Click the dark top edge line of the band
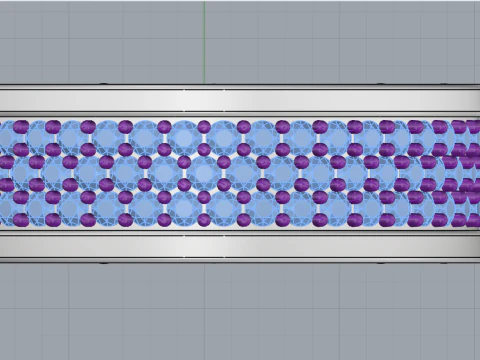Screen dimensions: 480x360 [x=240, y=85]
